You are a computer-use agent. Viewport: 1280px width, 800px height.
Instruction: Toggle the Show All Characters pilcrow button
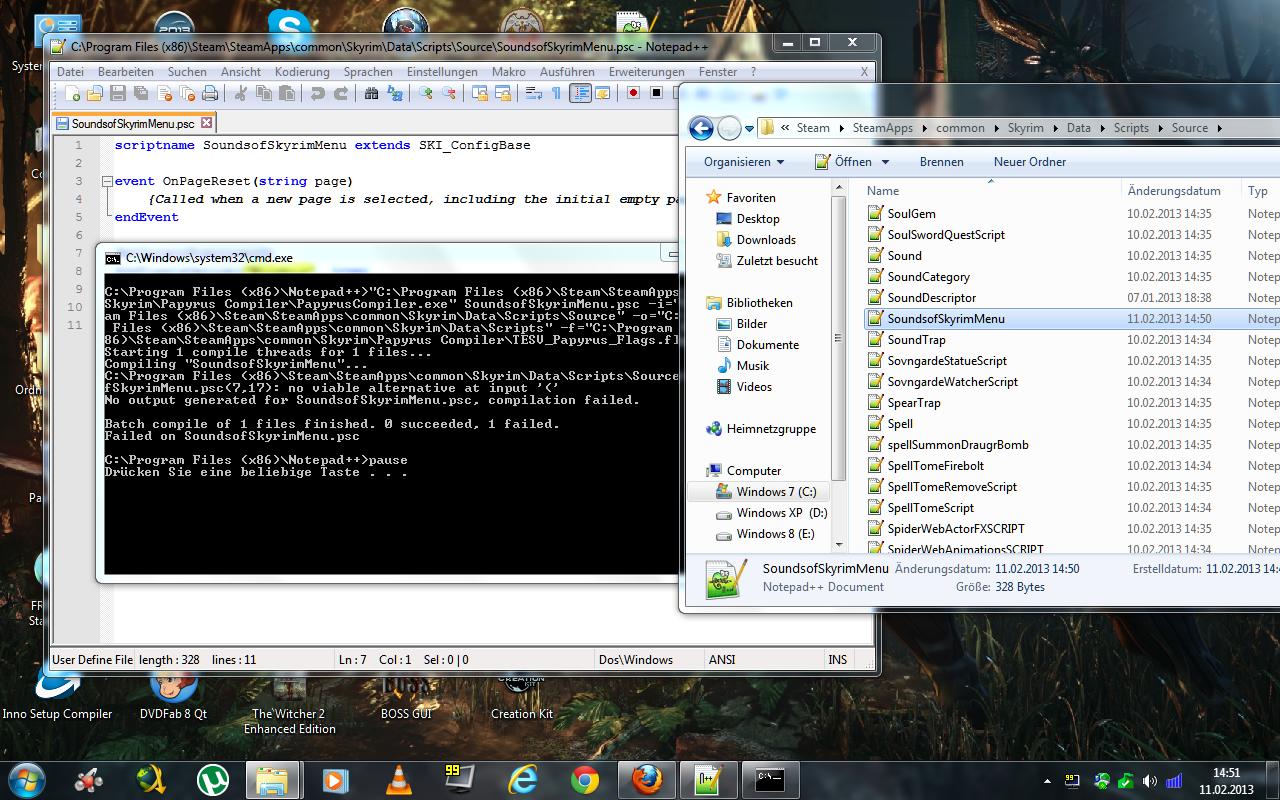[x=556, y=93]
